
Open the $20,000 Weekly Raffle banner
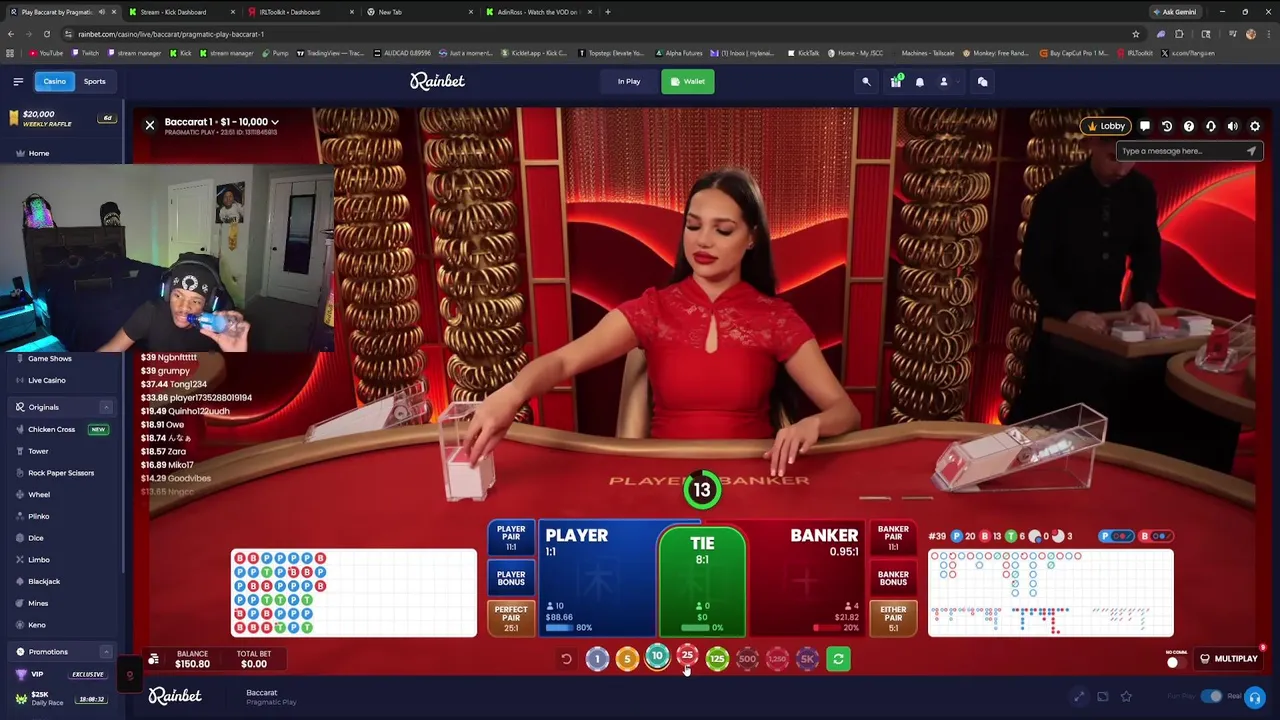point(61,118)
